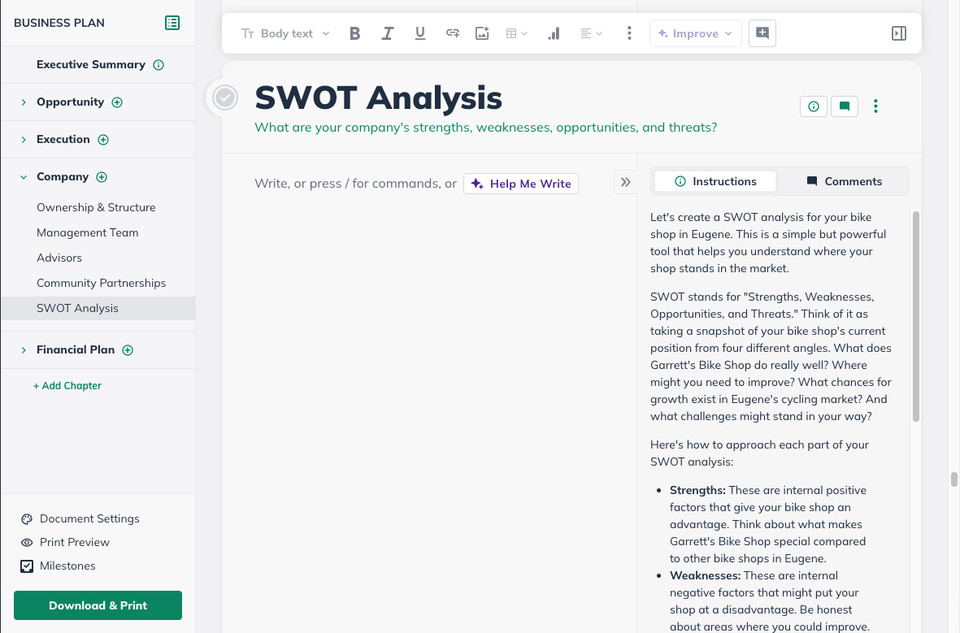
Task: Toggle the right side panel icon
Action: pos(899,34)
